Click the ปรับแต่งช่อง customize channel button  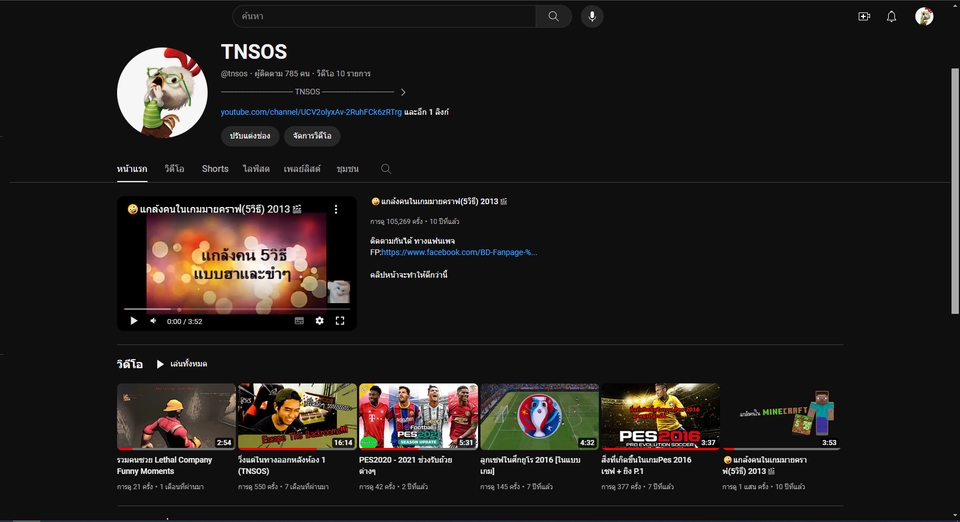click(250, 136)
